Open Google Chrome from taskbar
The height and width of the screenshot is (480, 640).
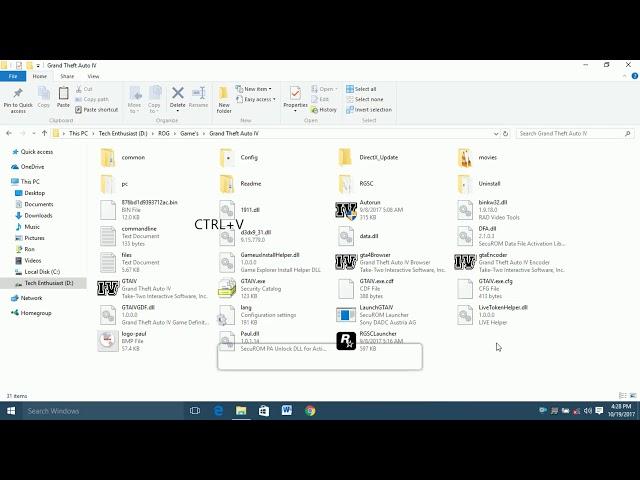(310, 411)
